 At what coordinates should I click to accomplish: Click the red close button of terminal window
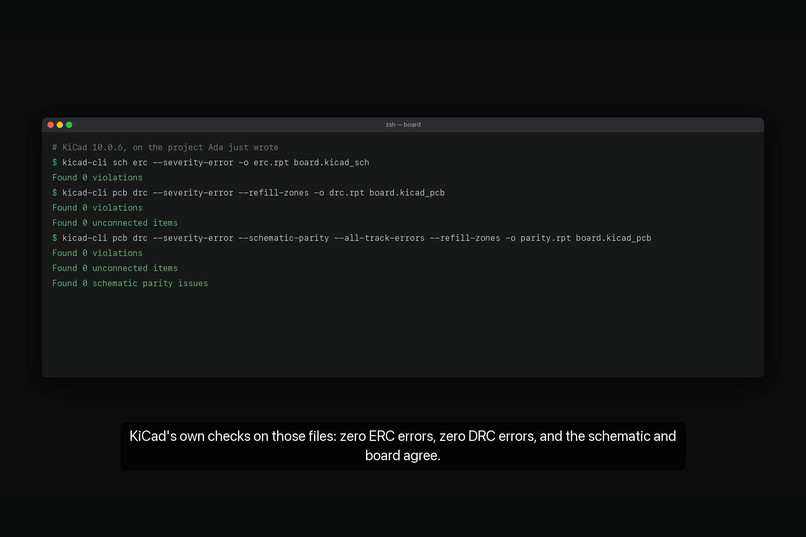(50, 125)
